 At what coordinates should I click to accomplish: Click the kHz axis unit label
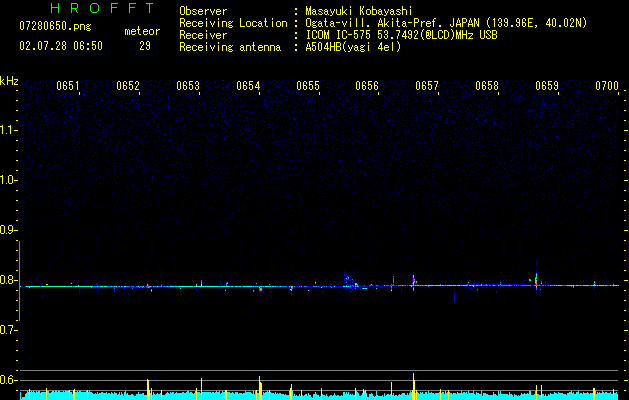[9, 81]
